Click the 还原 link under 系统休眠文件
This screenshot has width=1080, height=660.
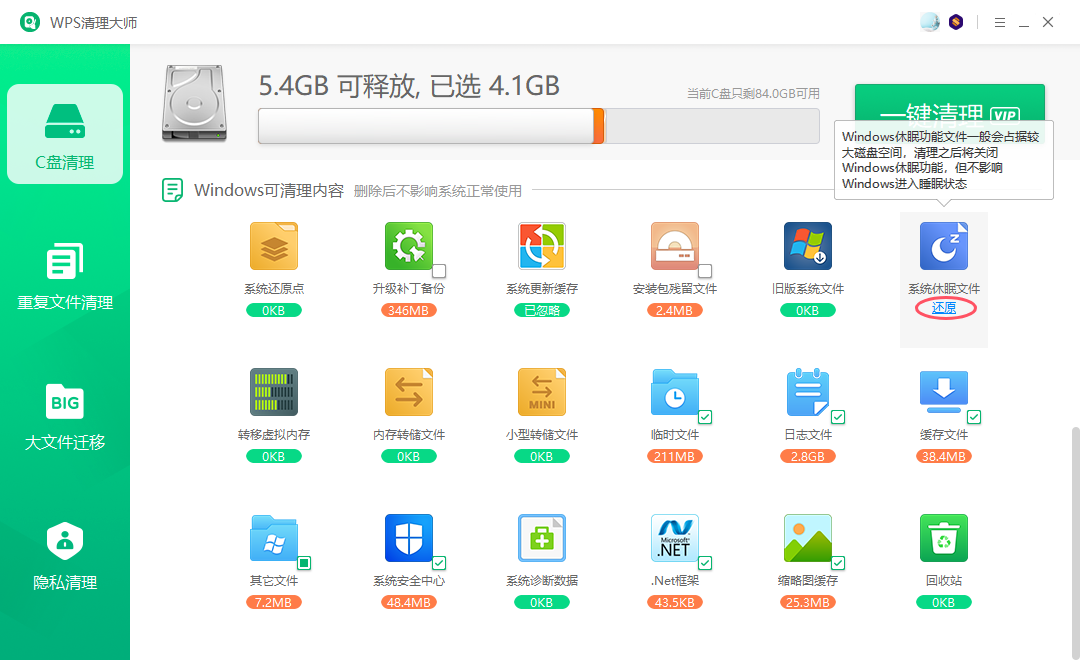point(944,308)
